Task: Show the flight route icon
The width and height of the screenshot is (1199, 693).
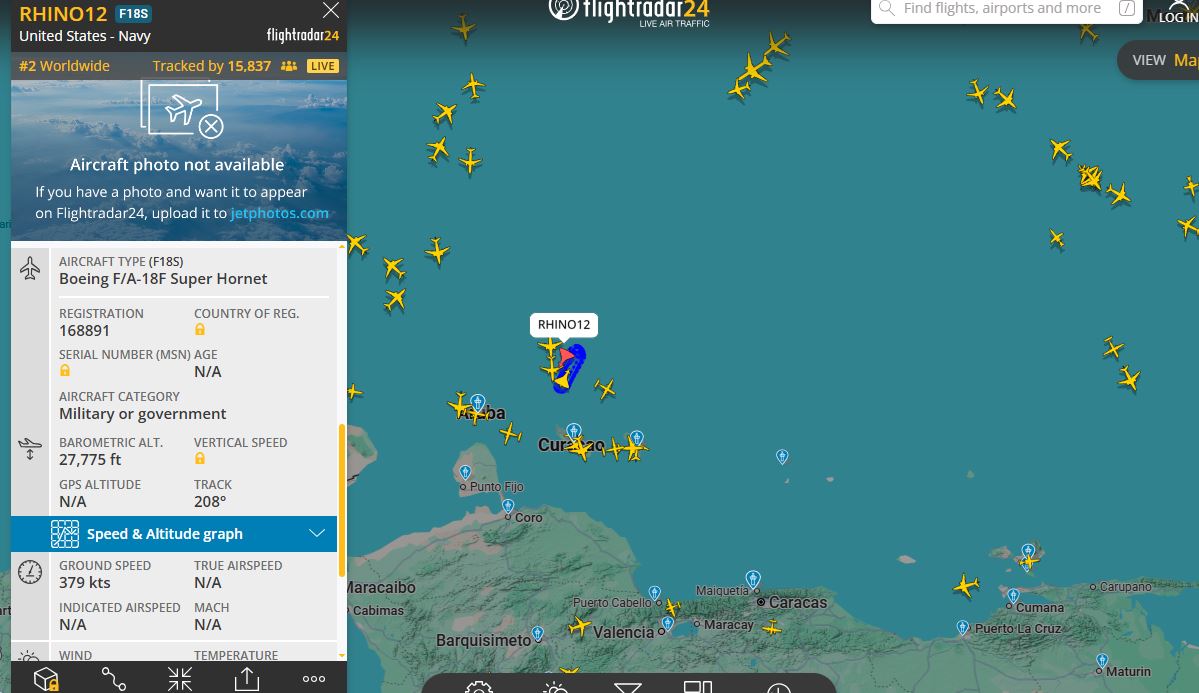Action: (x=113, y=678)
